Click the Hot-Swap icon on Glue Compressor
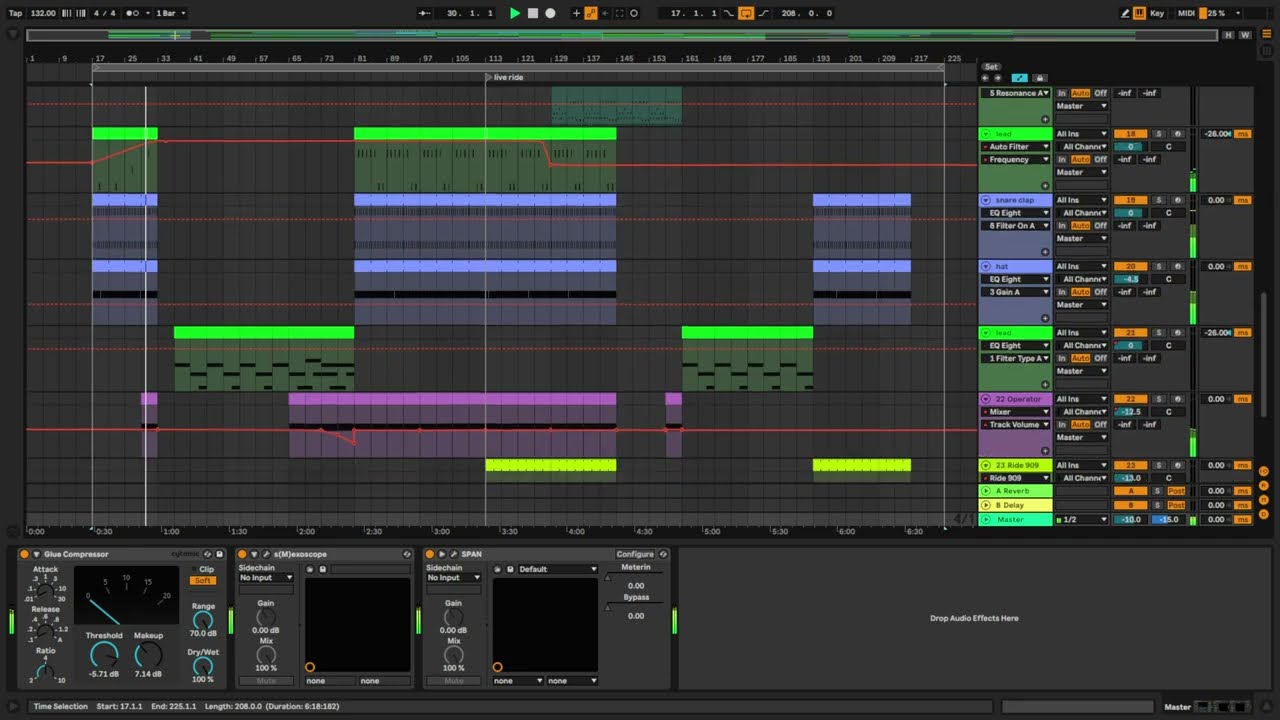The width and height of the screenshot is (1280, 720). coord(207,554)
